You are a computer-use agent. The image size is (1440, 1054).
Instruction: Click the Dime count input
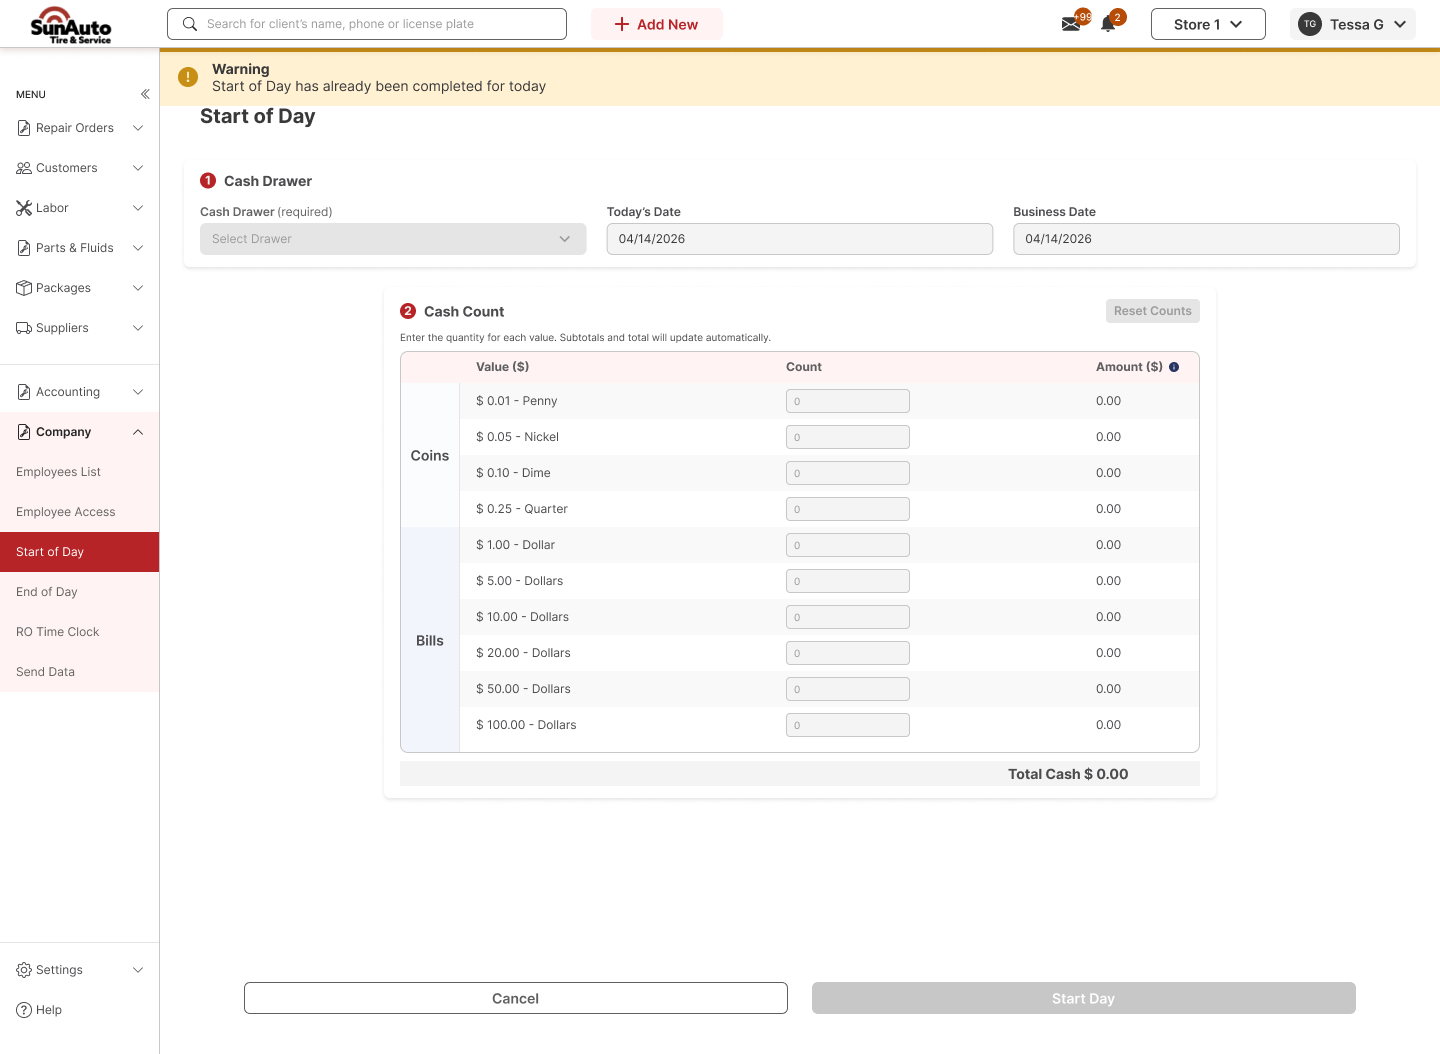[848, 473]
